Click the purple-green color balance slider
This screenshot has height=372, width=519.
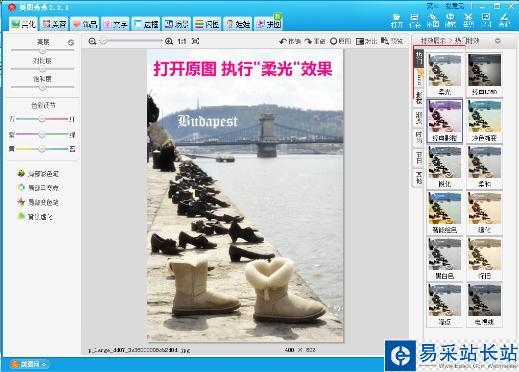42,134
